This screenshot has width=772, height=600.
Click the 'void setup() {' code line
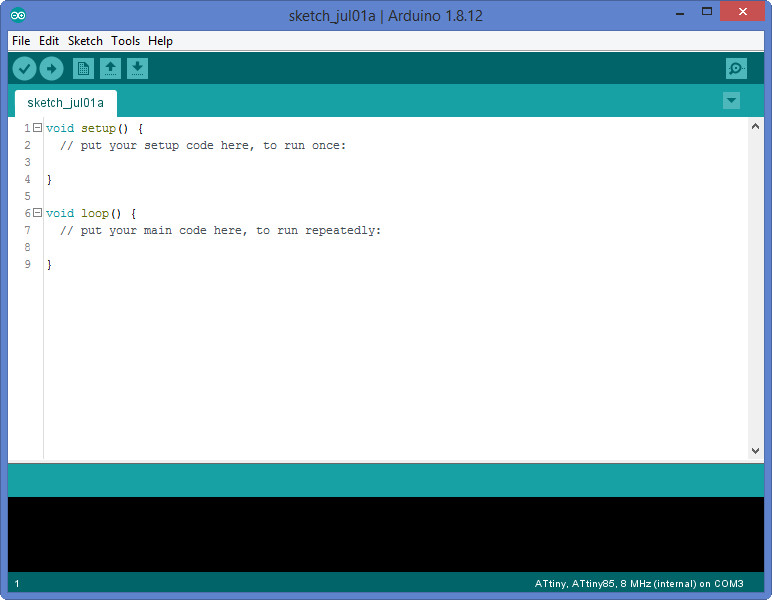tap(95, 128)
